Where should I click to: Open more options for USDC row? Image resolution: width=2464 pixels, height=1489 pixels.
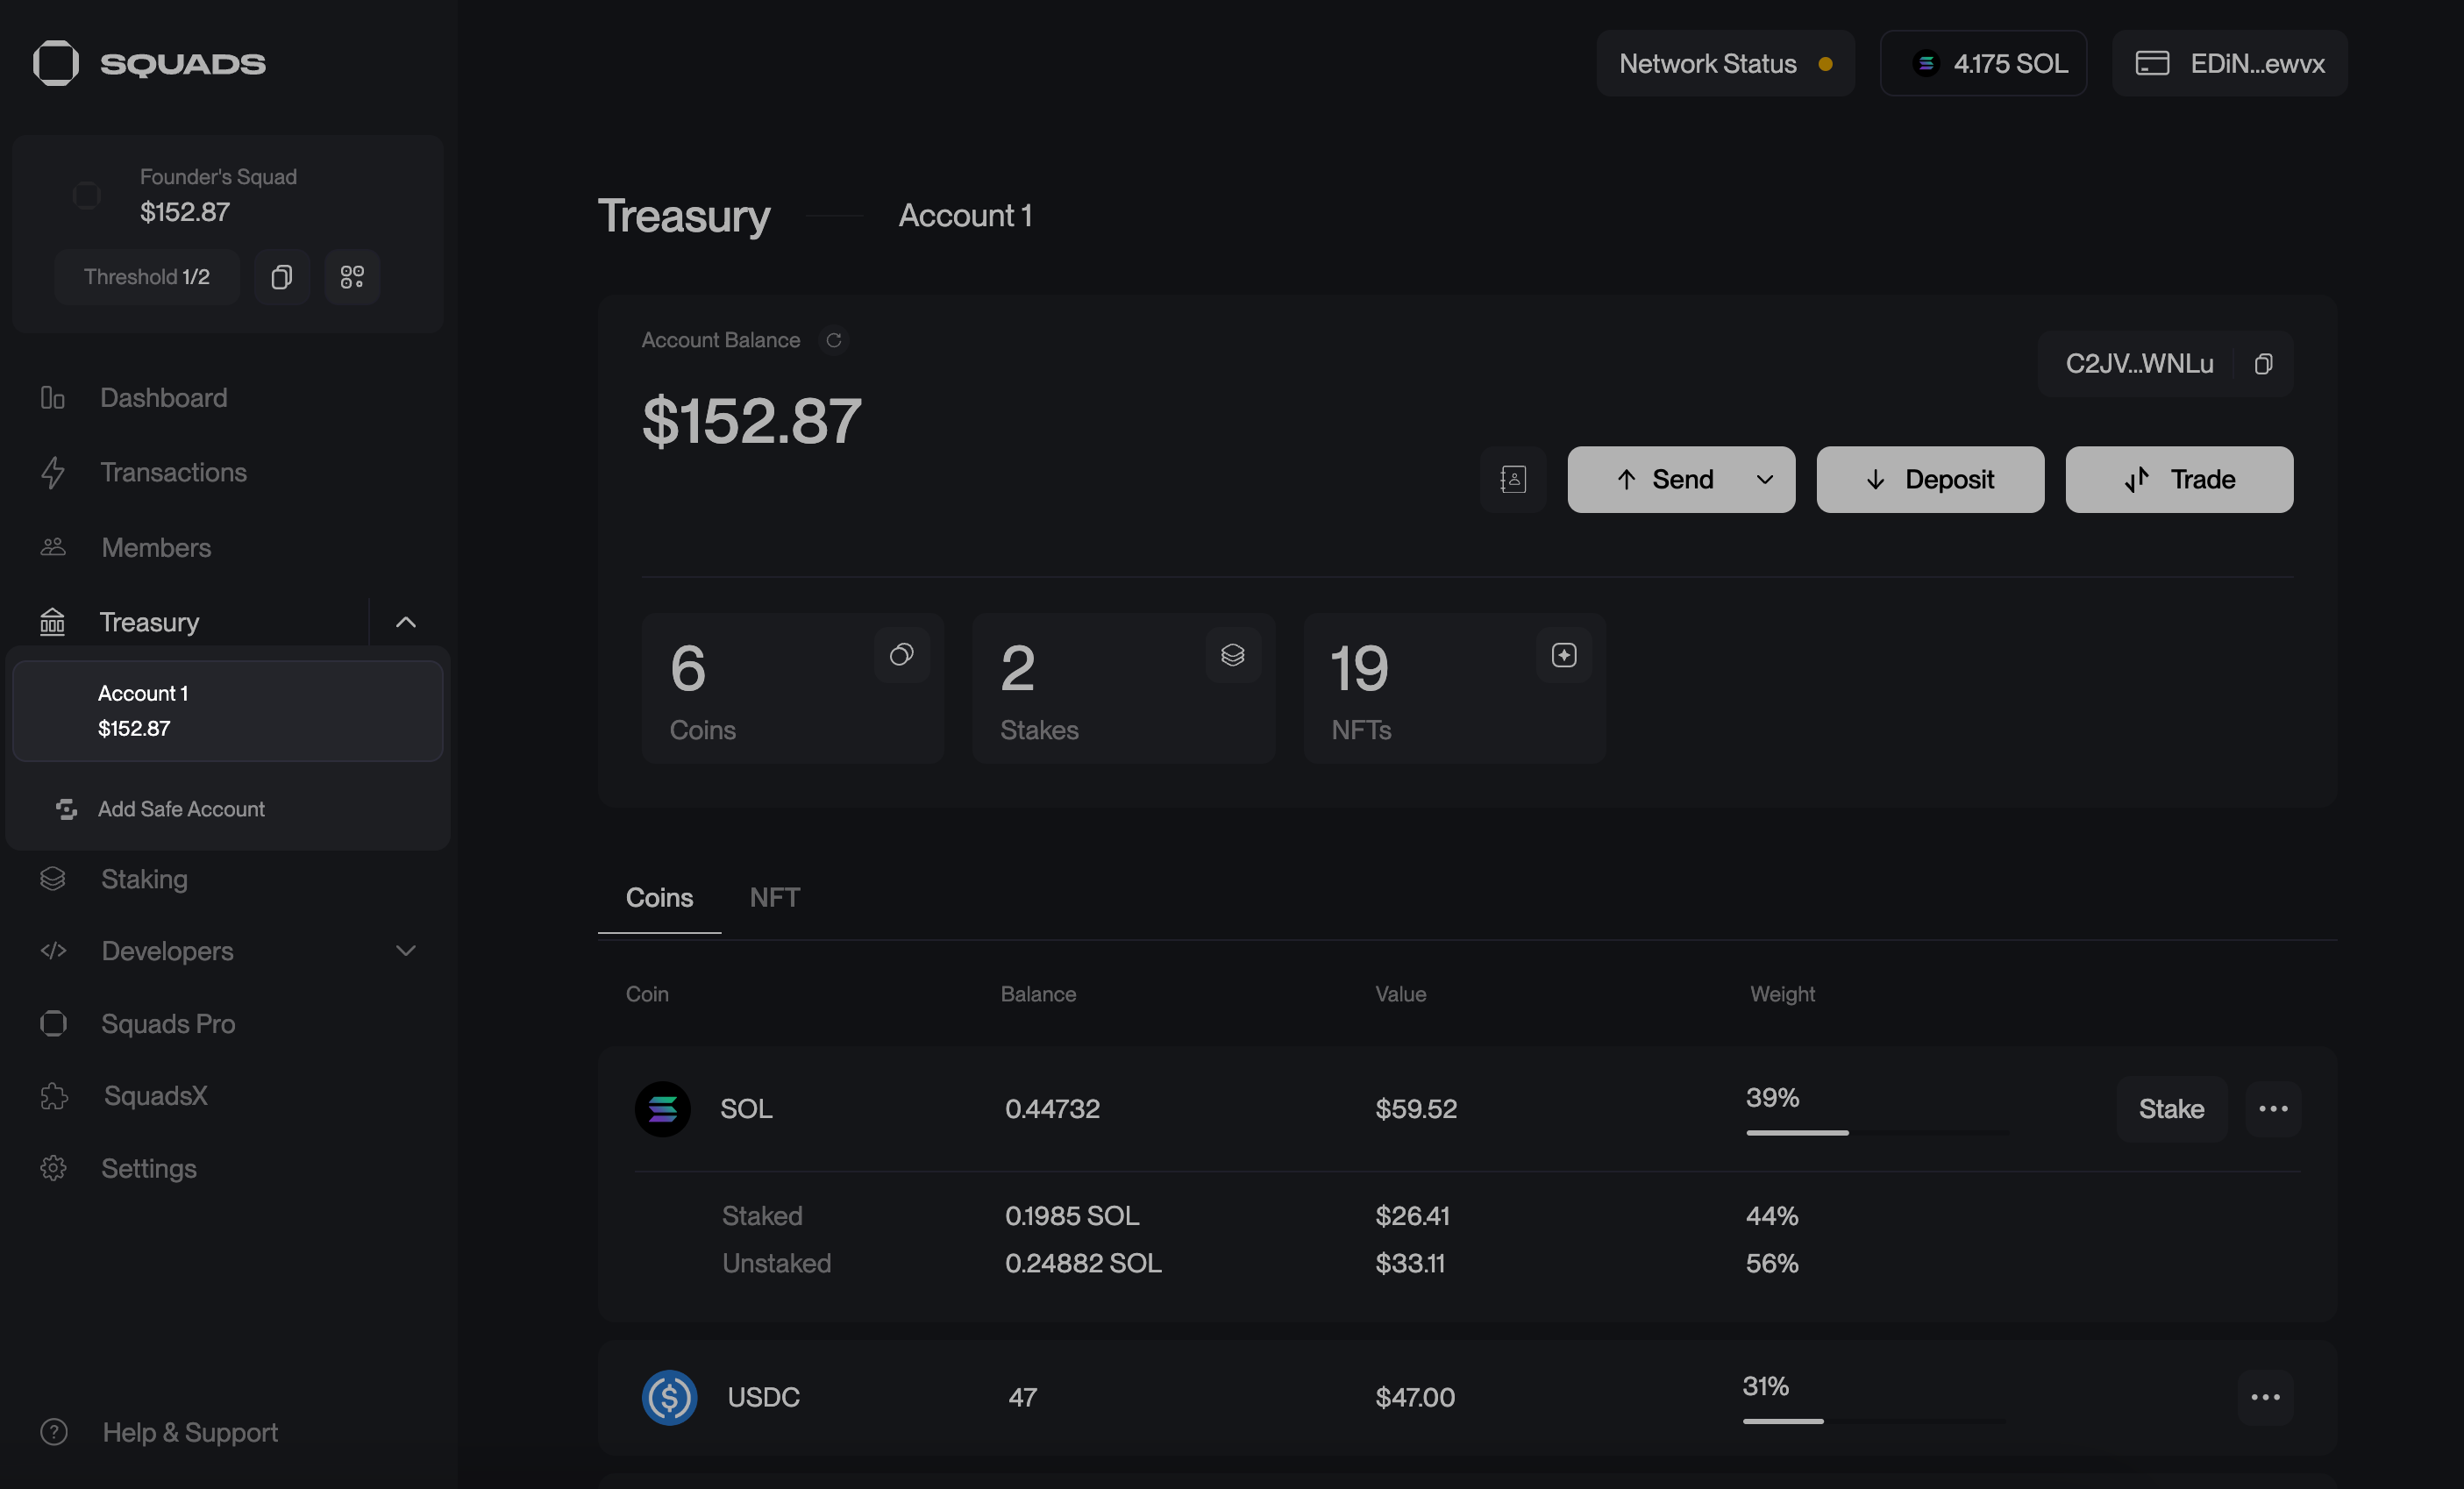click(x=2264, y=1397)
